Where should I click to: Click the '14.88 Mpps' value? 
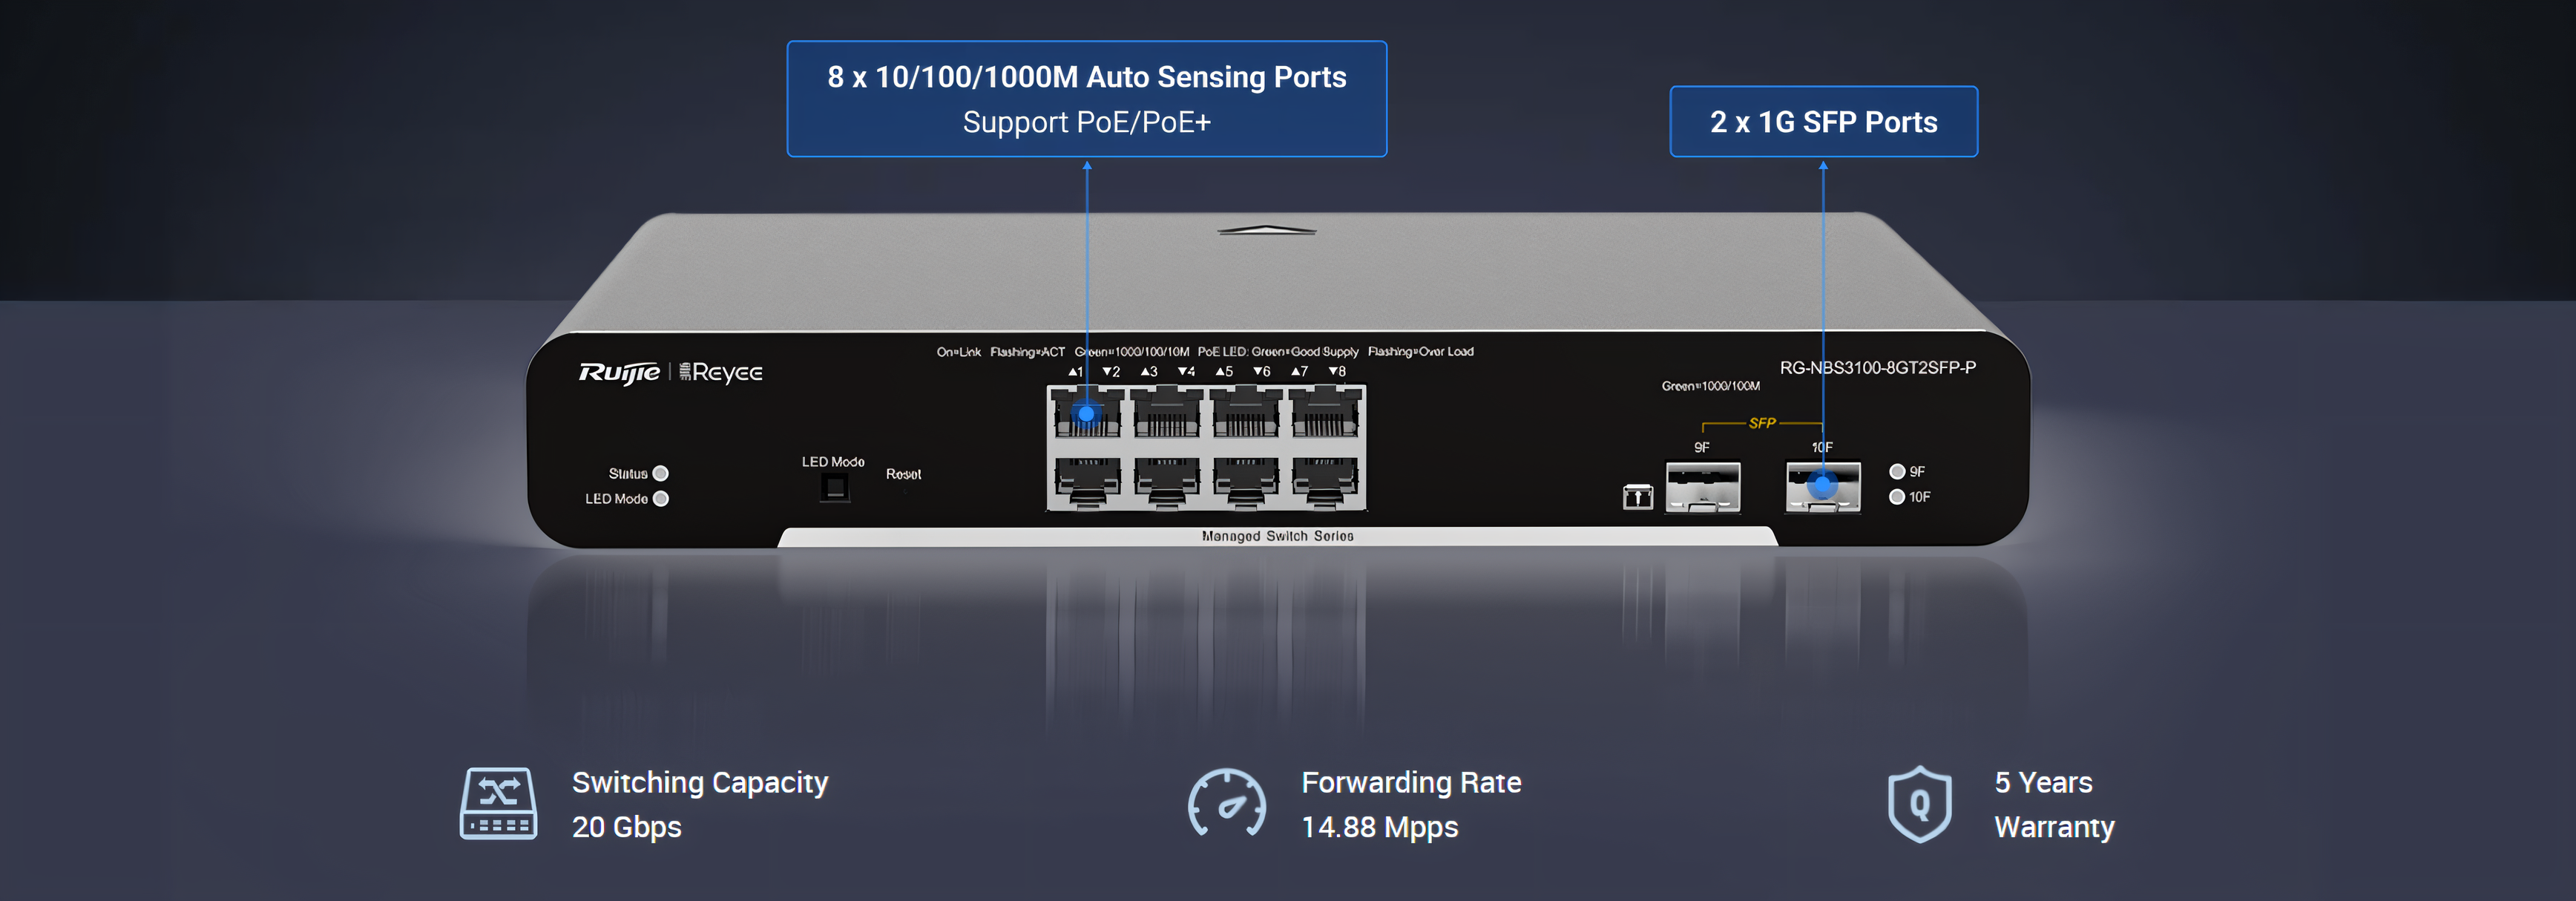(1380, 827)
